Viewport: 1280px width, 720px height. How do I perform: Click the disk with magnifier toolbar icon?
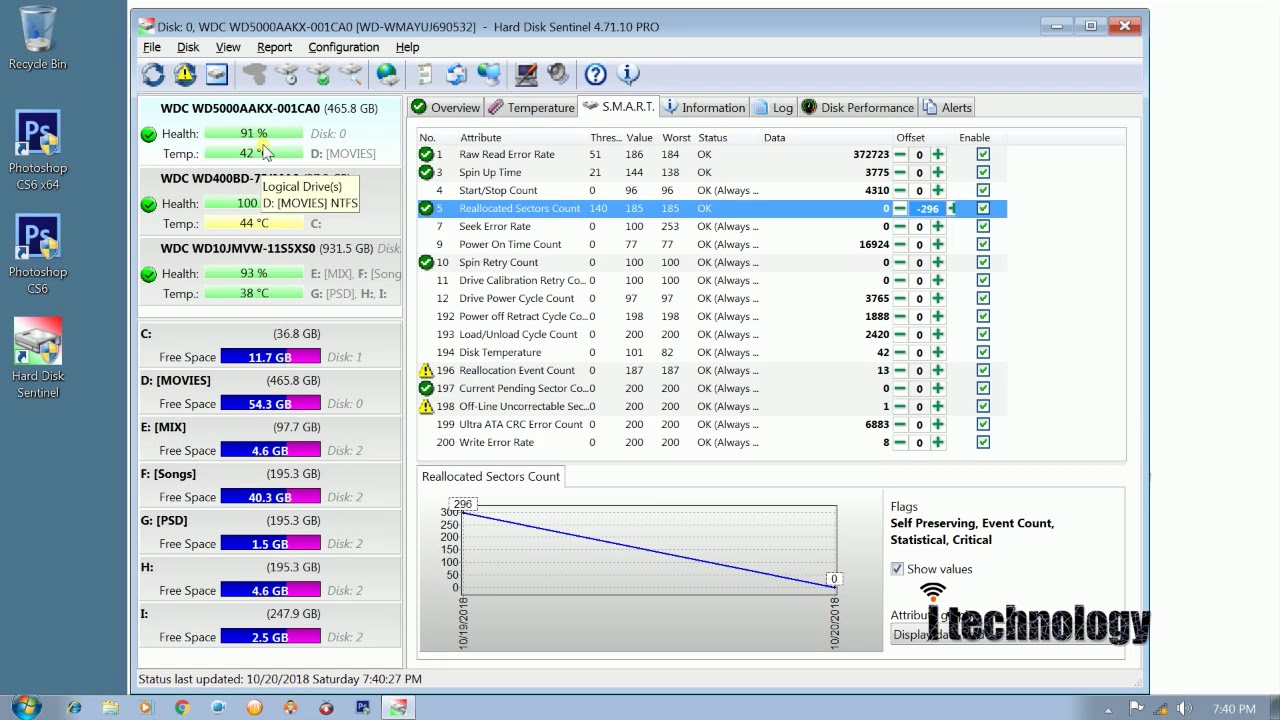pos(351,74)
